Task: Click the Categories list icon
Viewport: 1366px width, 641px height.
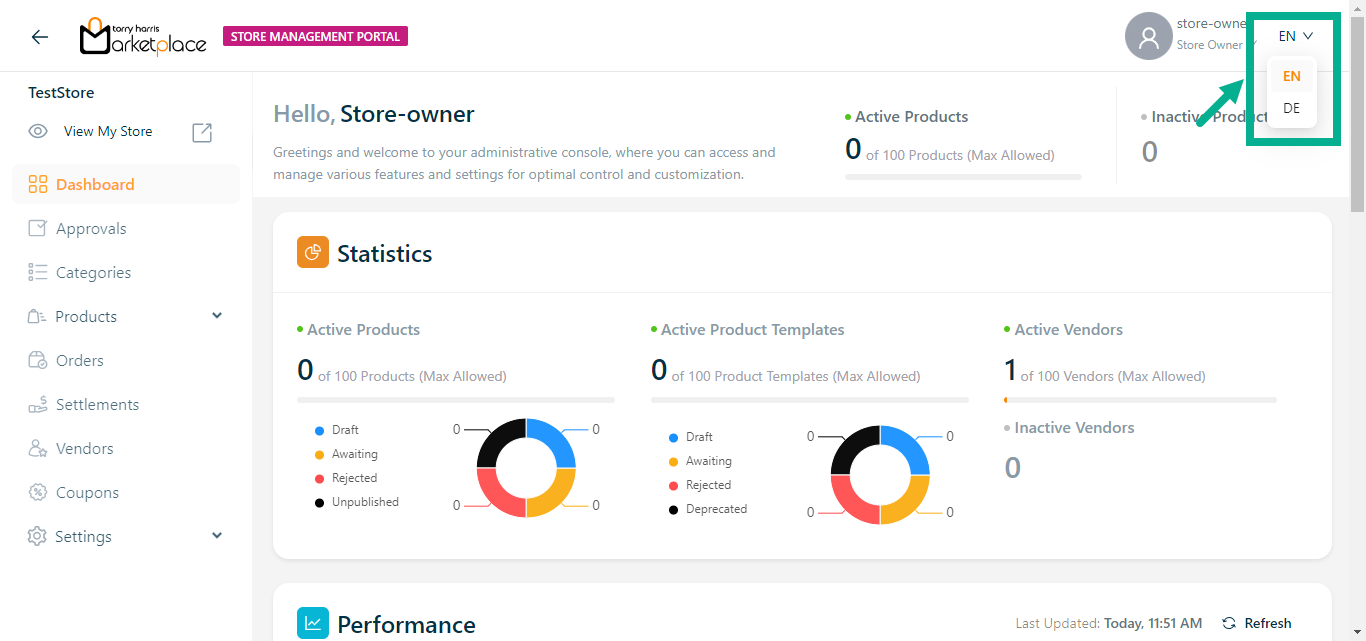Action: coord(38,272)
